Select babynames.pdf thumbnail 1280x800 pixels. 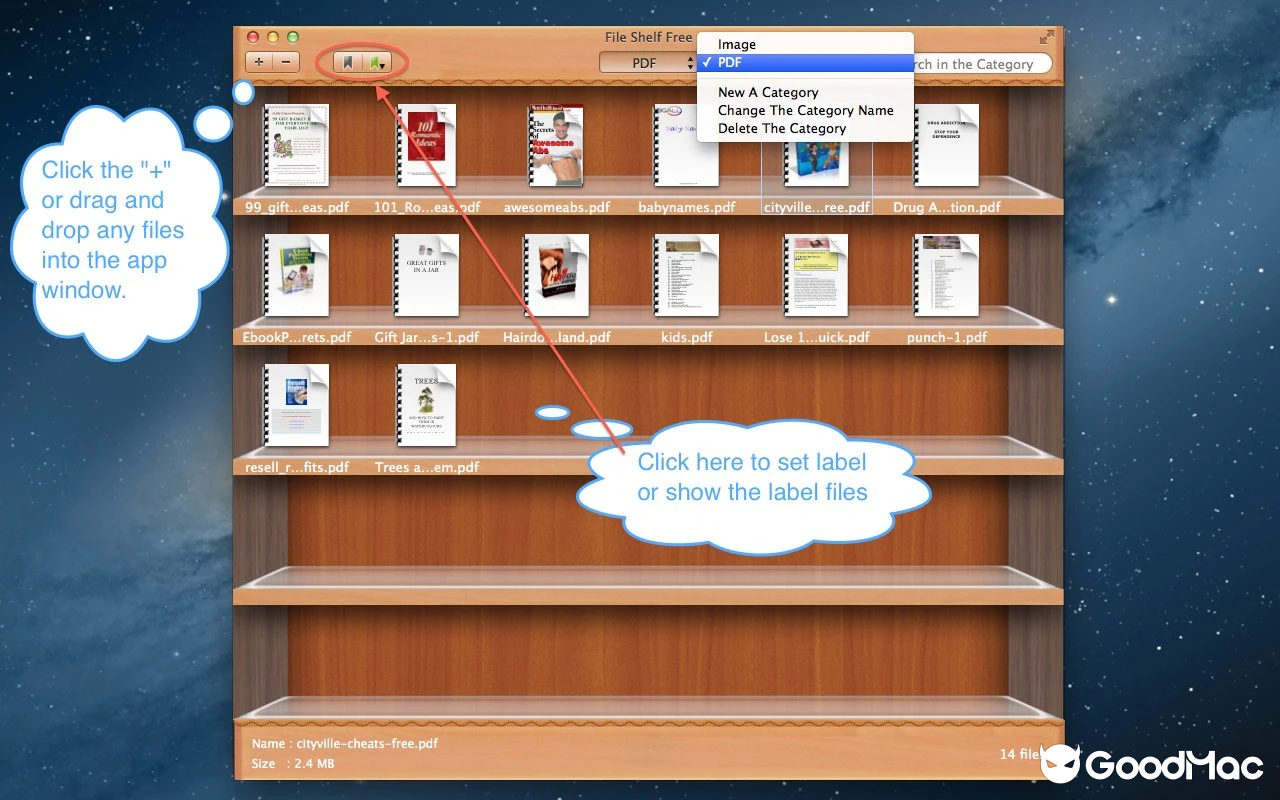[x=686, y=145]
